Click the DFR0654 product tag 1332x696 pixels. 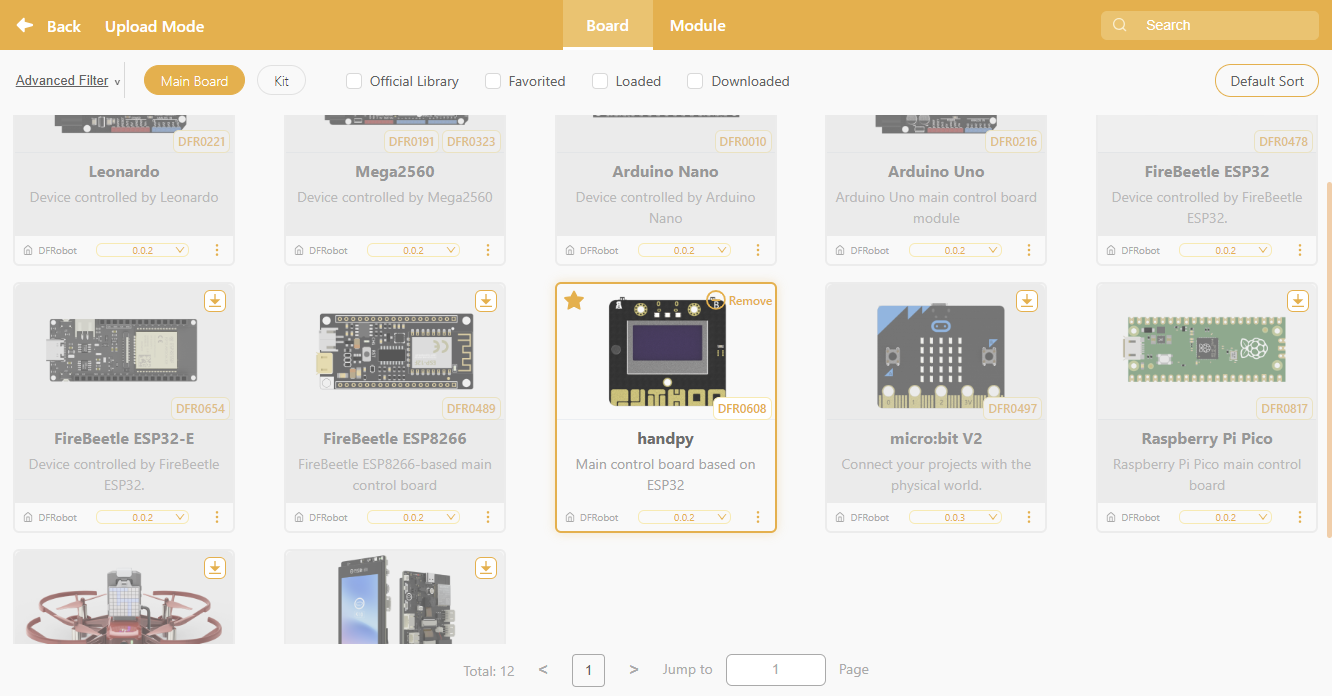coord(201,408)
